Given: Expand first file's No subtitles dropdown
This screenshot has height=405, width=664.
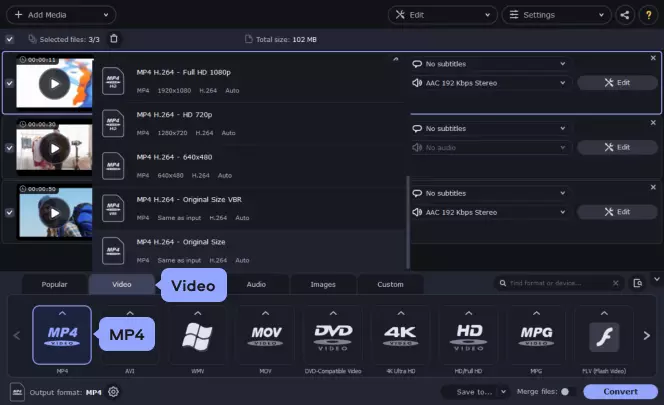Looking at the screenshot, I should [489, 64].
